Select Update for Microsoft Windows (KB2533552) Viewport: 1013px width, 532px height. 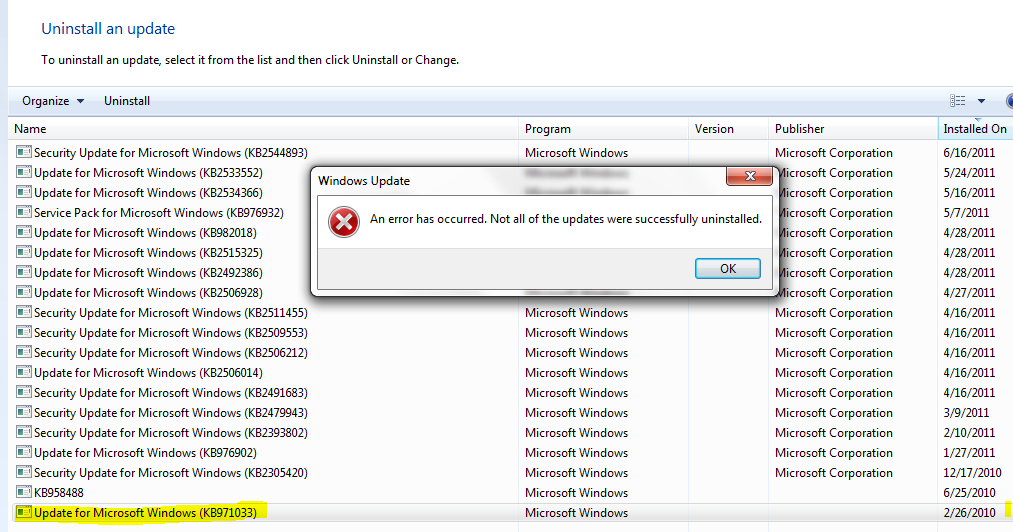tap(148, 173)
